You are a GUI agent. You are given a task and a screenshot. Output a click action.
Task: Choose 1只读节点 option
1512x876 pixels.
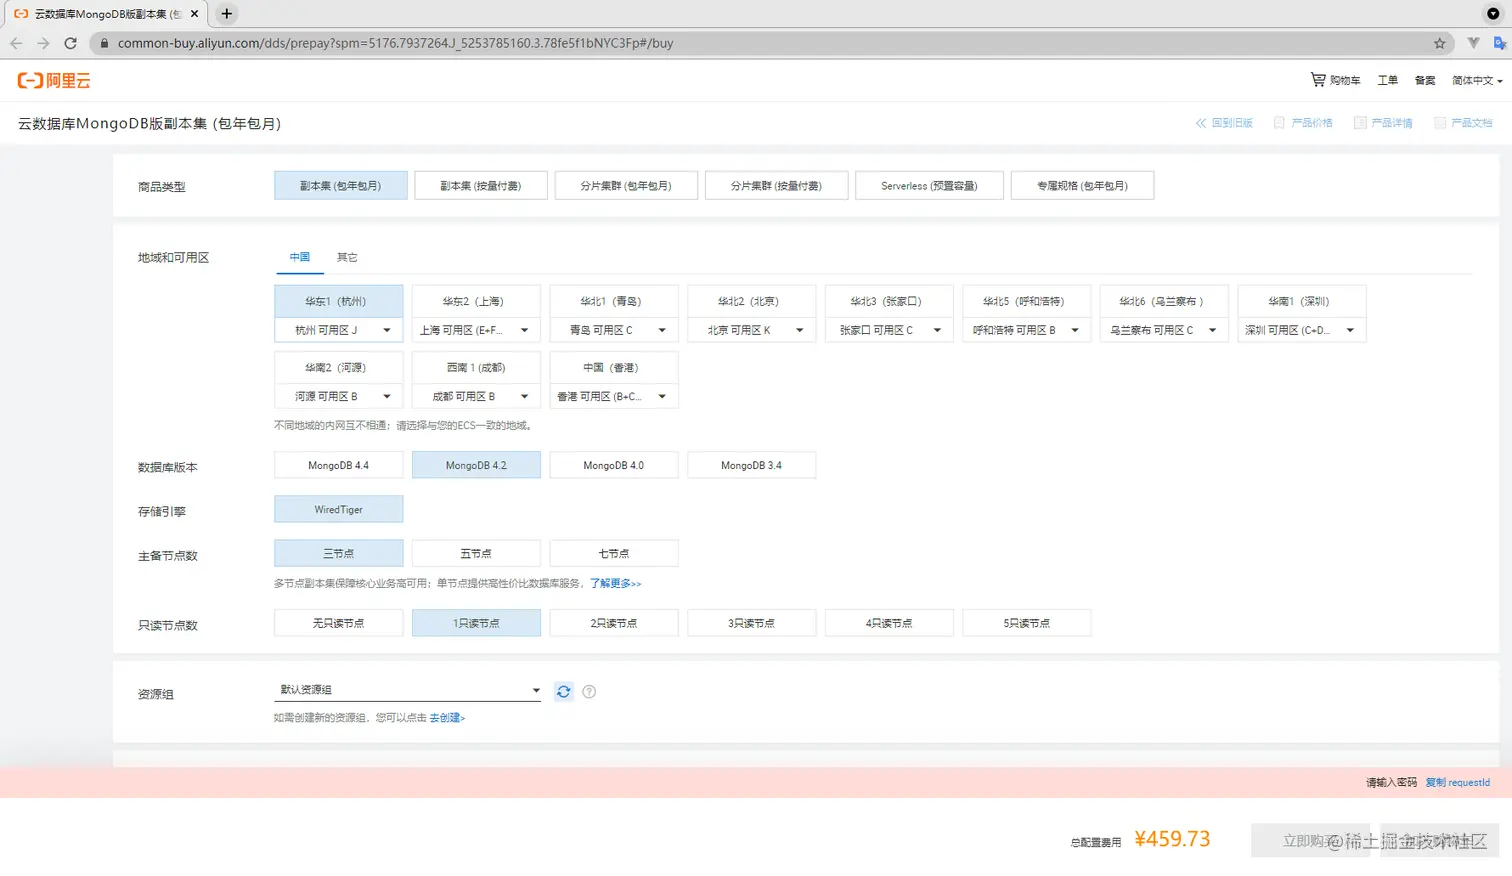click(x=476, y=623)
